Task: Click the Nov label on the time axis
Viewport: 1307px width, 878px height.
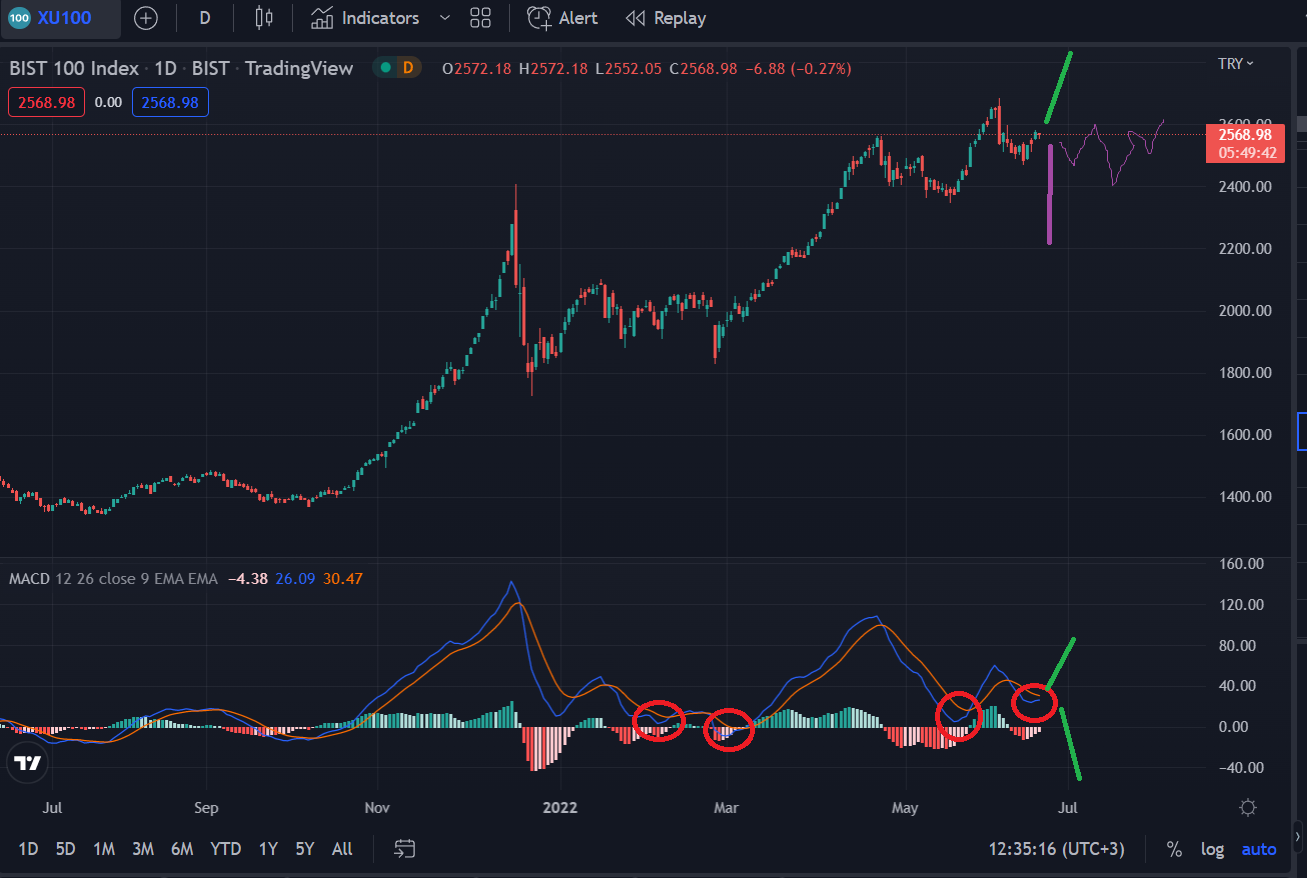Action: coord(377,808)
